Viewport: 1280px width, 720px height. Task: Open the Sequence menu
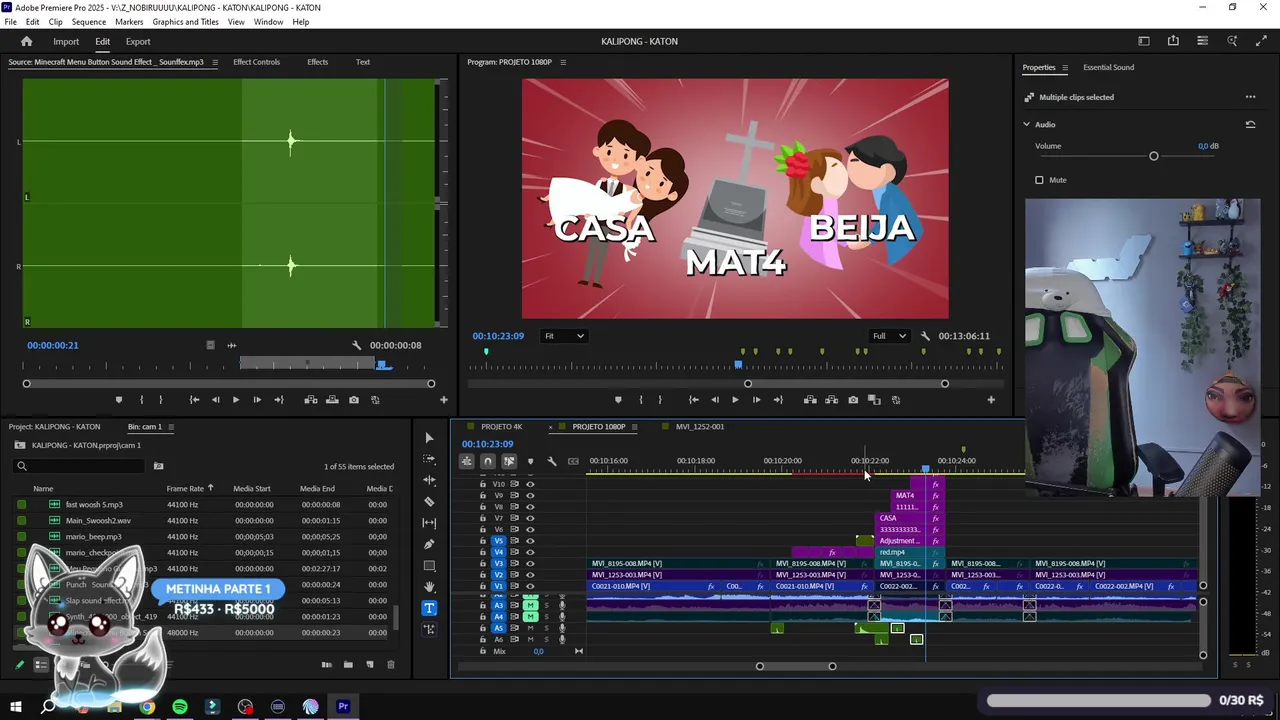(89, 22)
